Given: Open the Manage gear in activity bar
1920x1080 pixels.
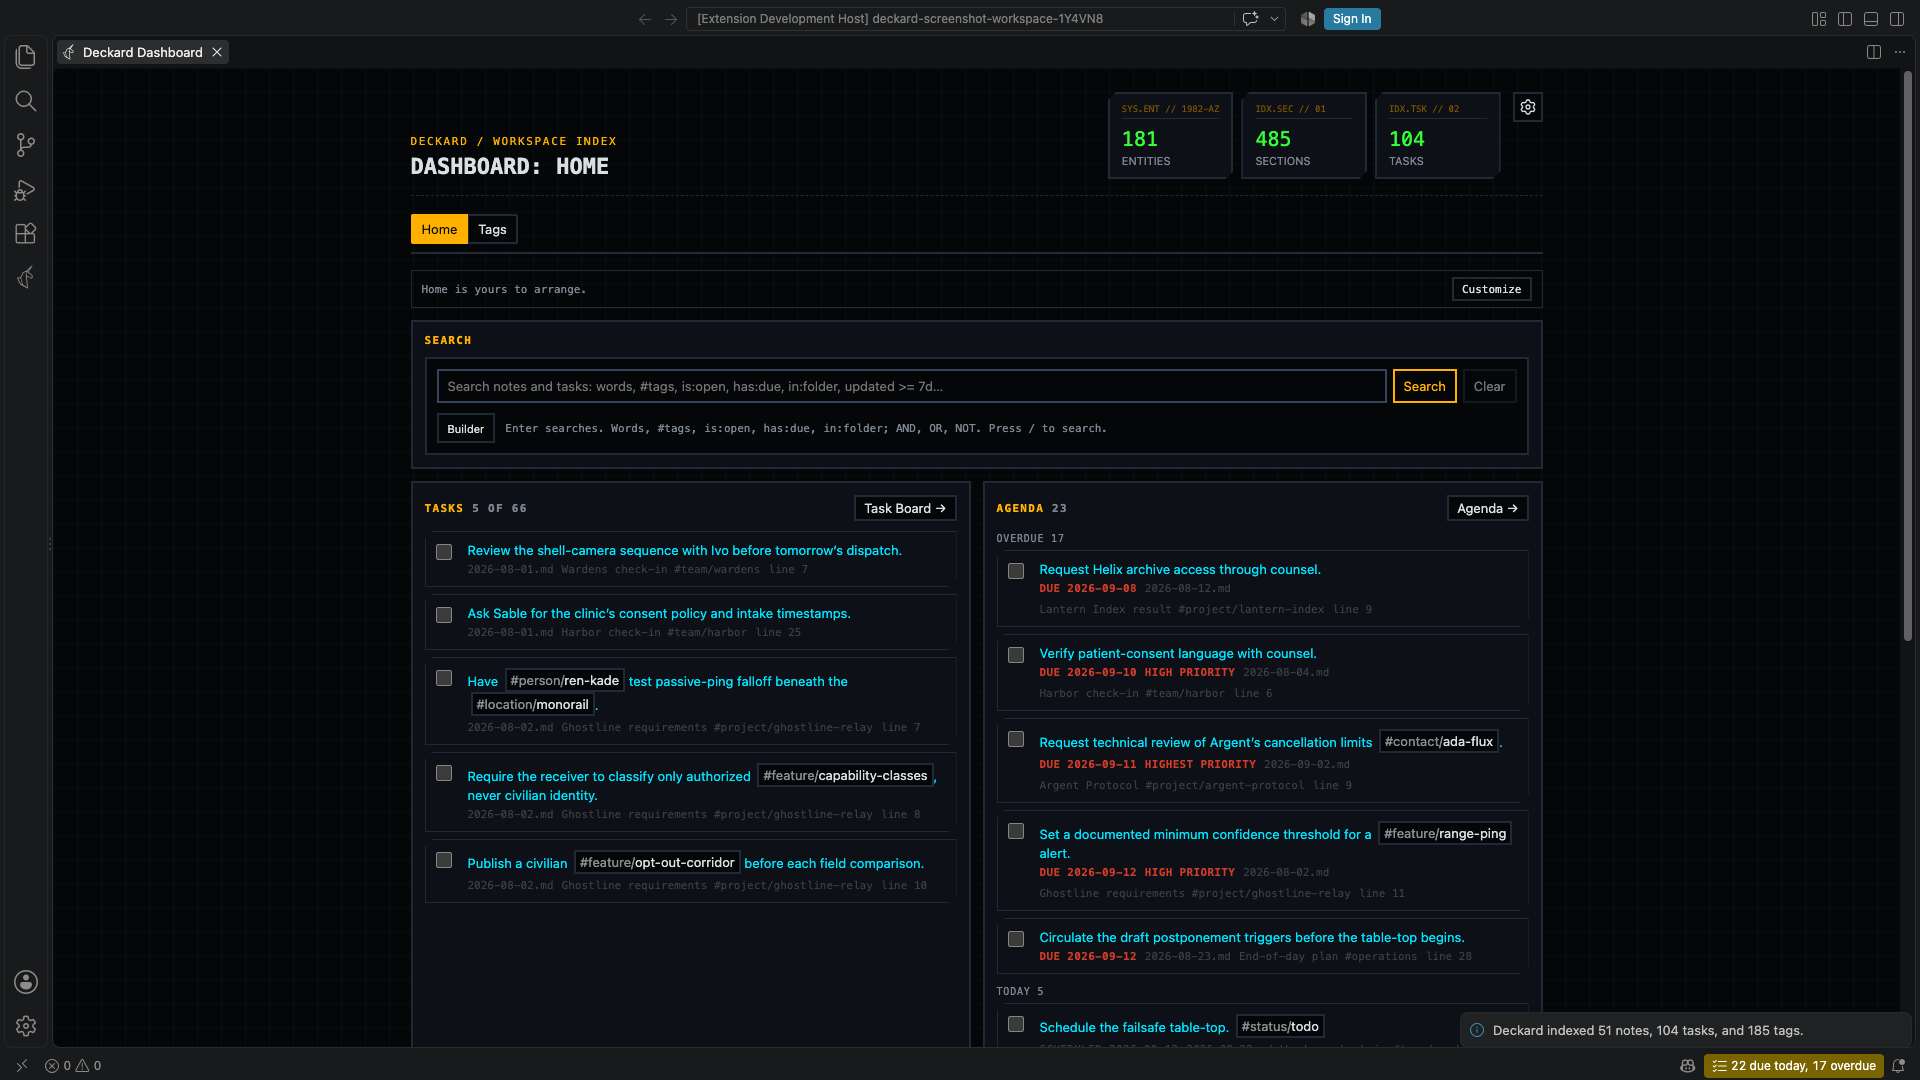Looking at the screenshot, I should 26,1026.
